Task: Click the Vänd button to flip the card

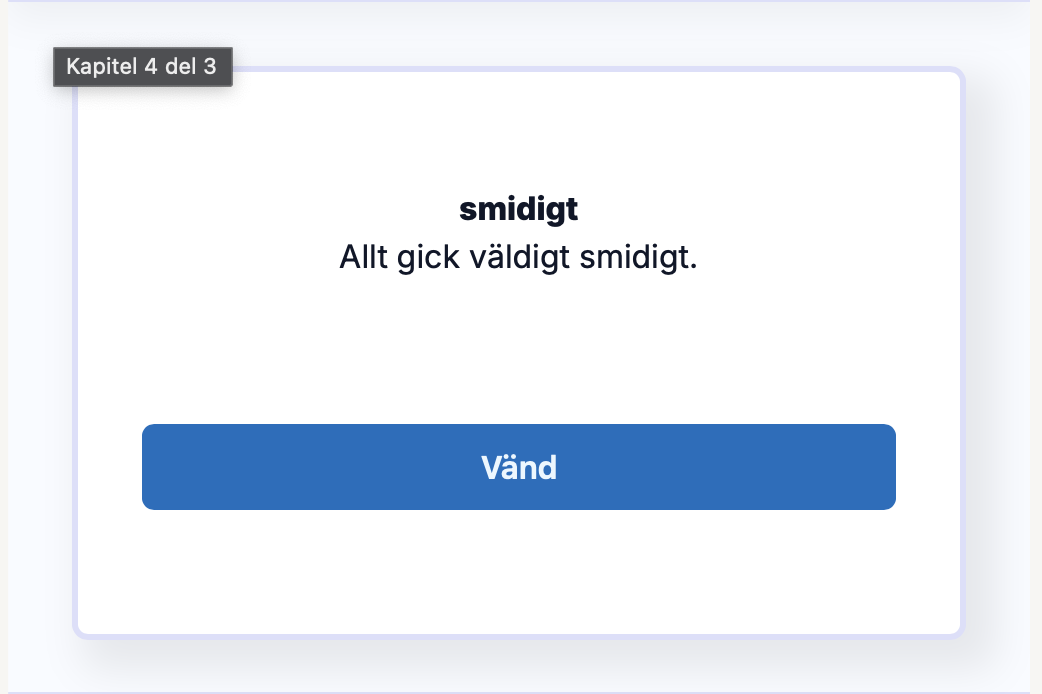Action: point(518,467)
